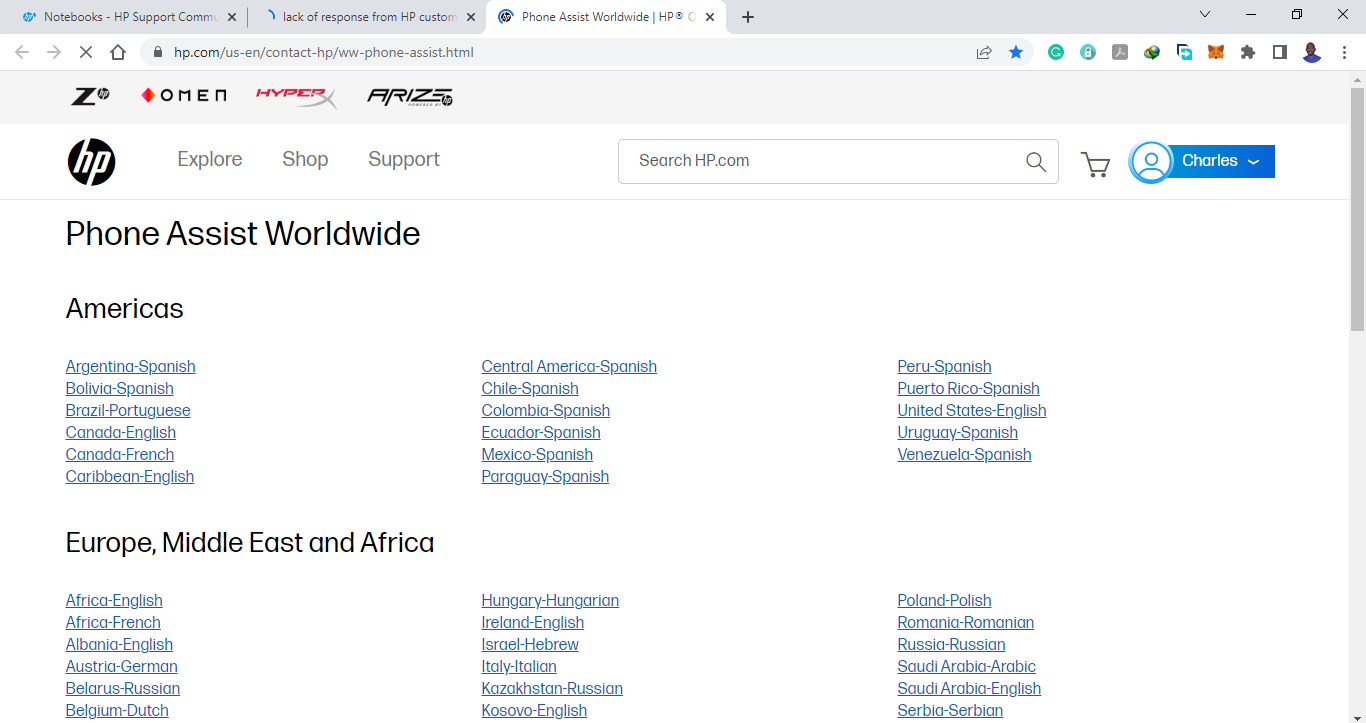Image resolution: width=1366 pixels, height=723 pixels.
Task: Follow the Canada-French link
Action: pos(120,455)
